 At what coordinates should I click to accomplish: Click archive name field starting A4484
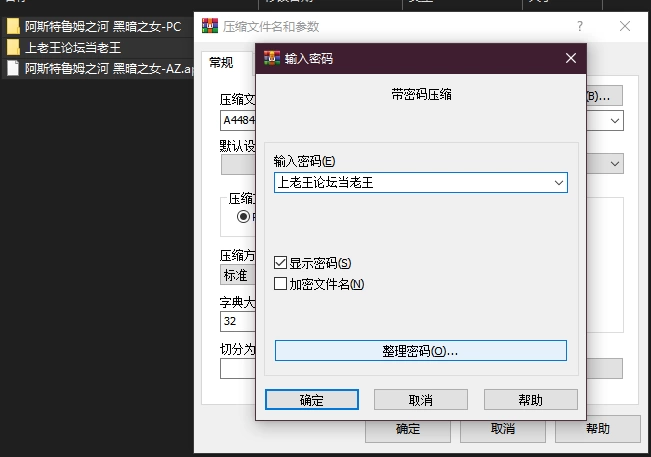pyautogui.click(x=238, y=120)
